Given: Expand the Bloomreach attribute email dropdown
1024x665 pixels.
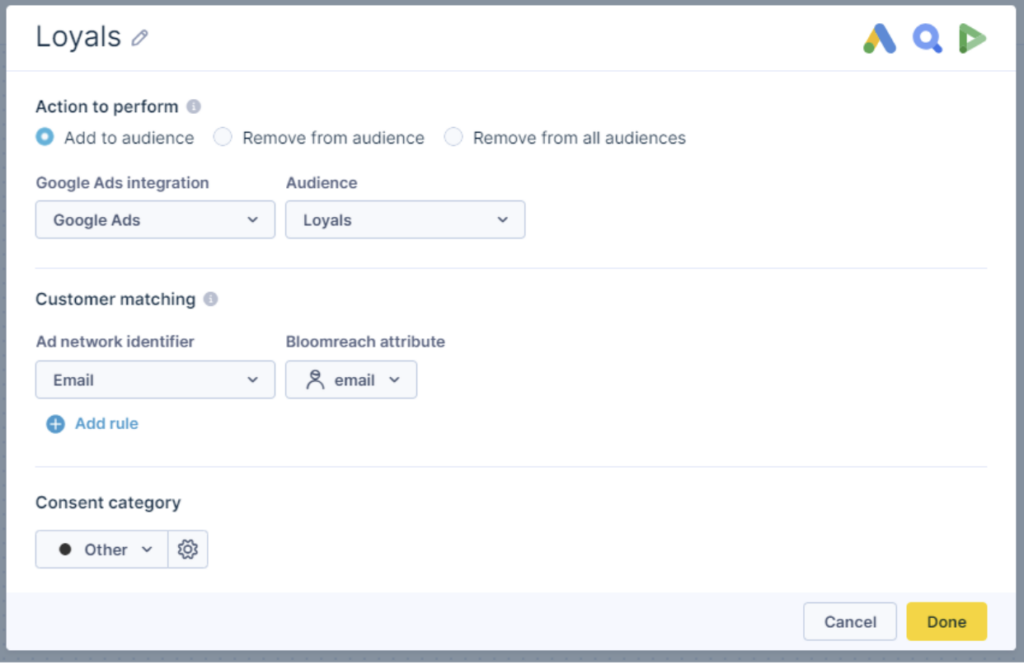Looking at the screenshot, I should [351, 380].
